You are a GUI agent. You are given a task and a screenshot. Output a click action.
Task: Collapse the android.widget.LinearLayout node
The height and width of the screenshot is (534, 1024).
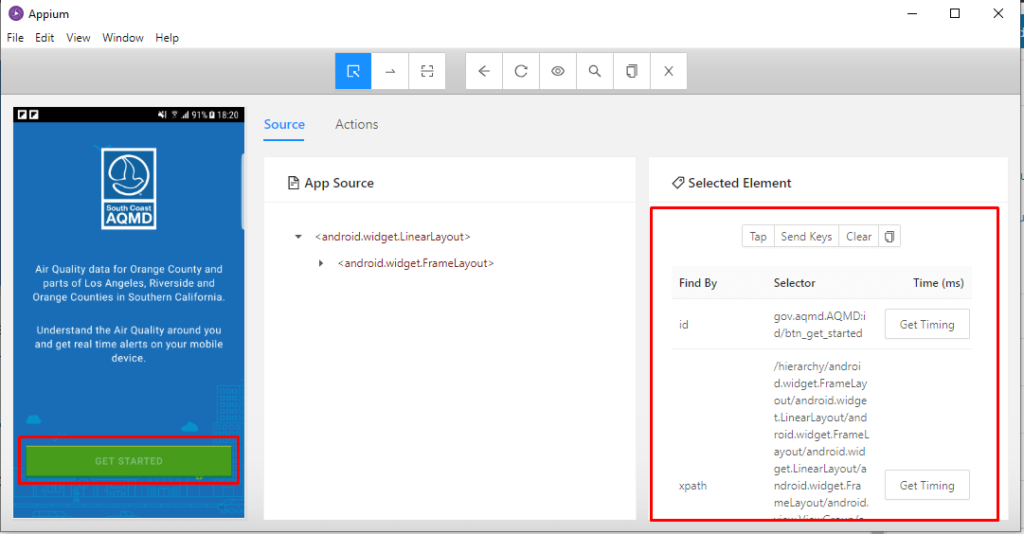tap(298, 237)
